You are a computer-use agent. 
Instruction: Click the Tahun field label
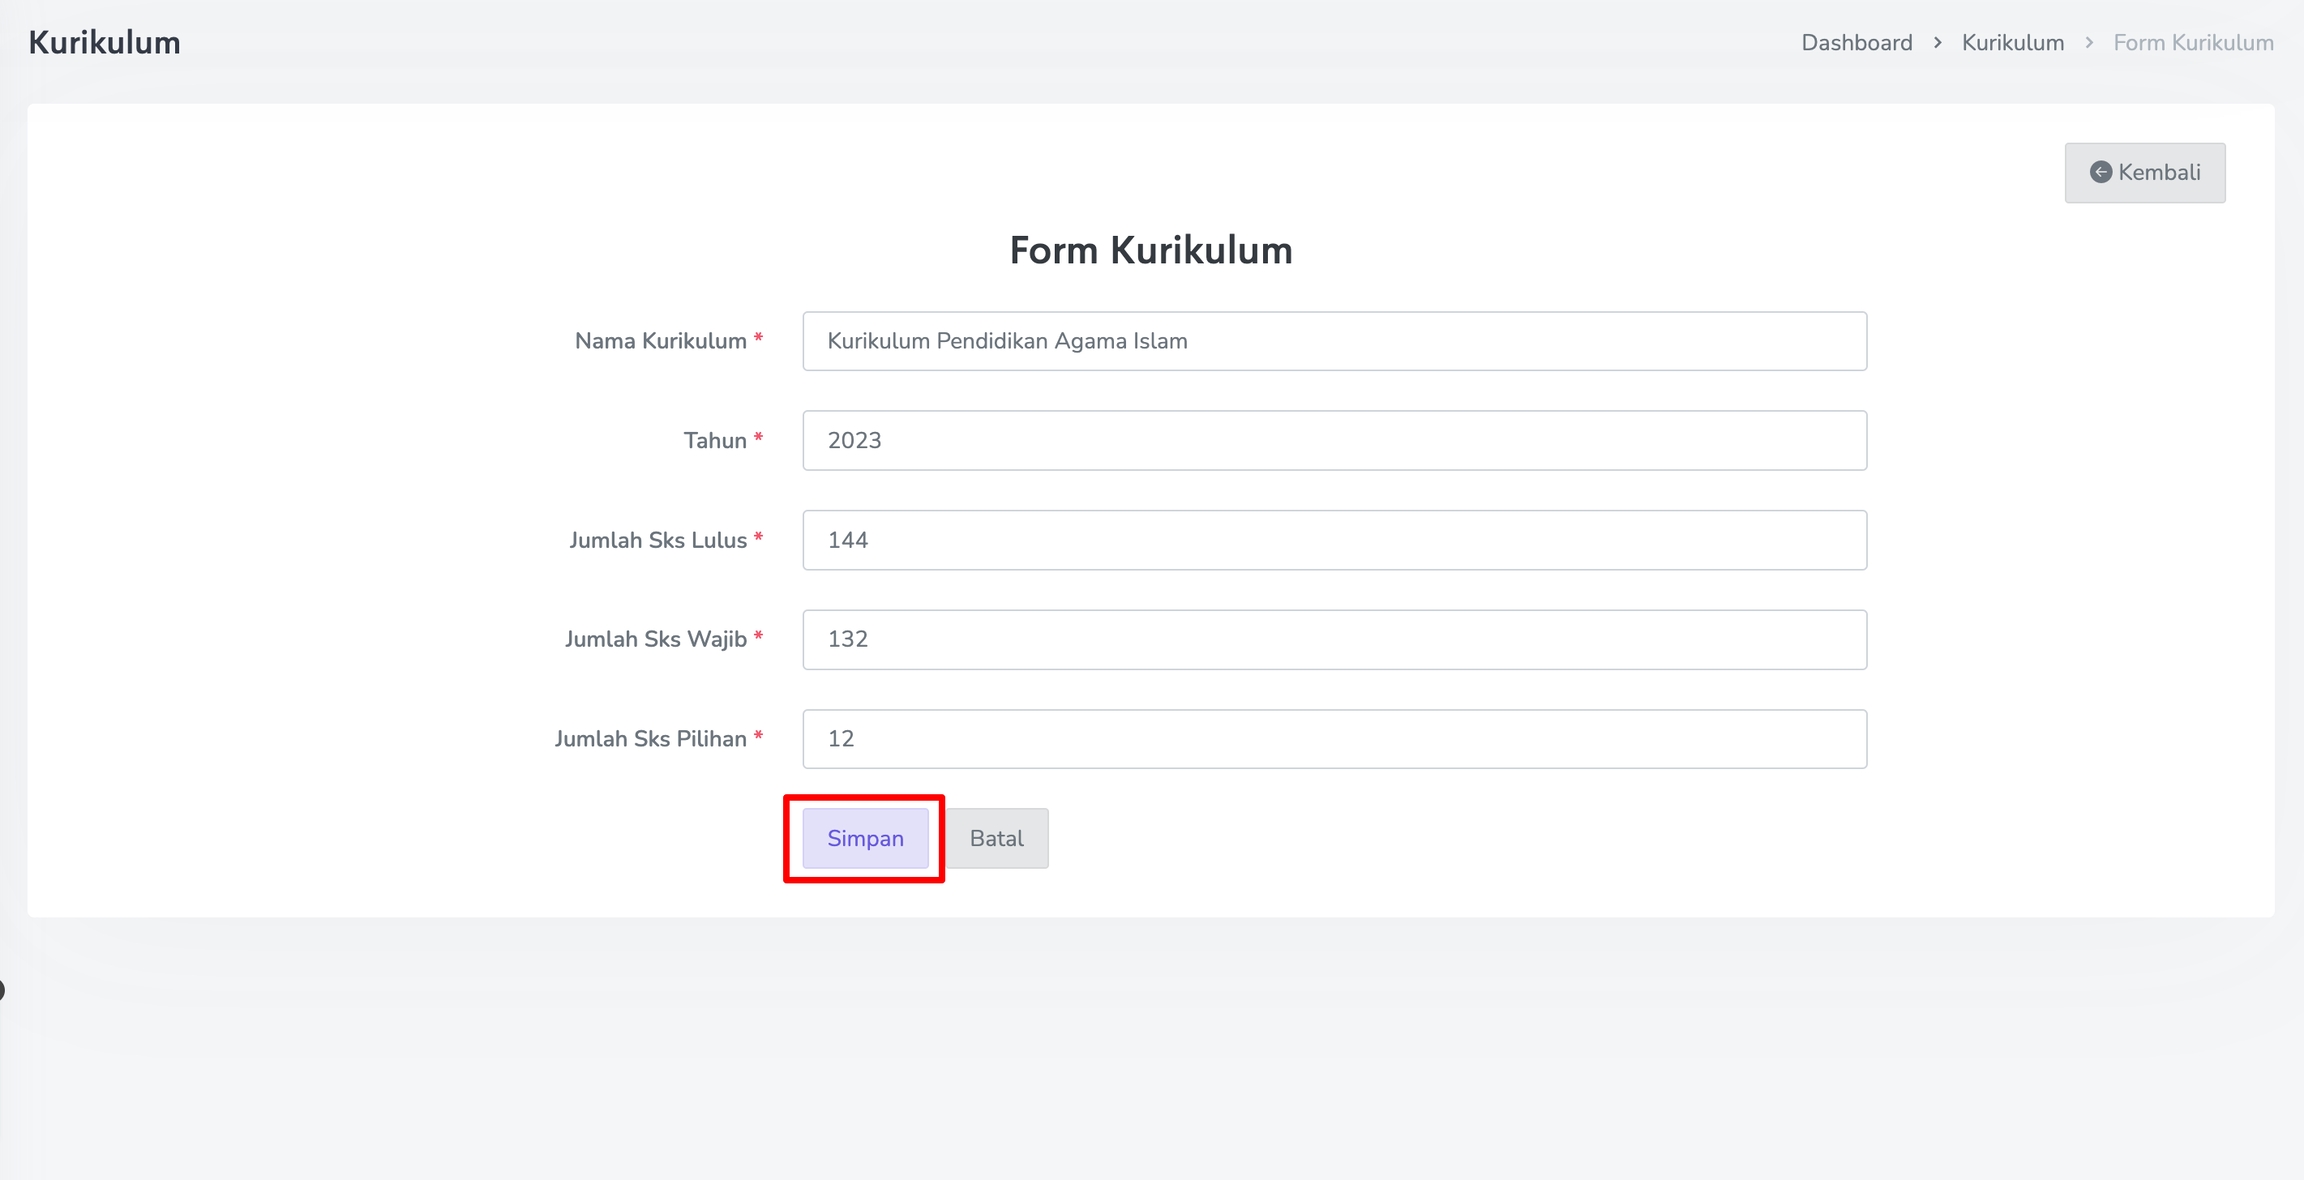click(715, 441)
